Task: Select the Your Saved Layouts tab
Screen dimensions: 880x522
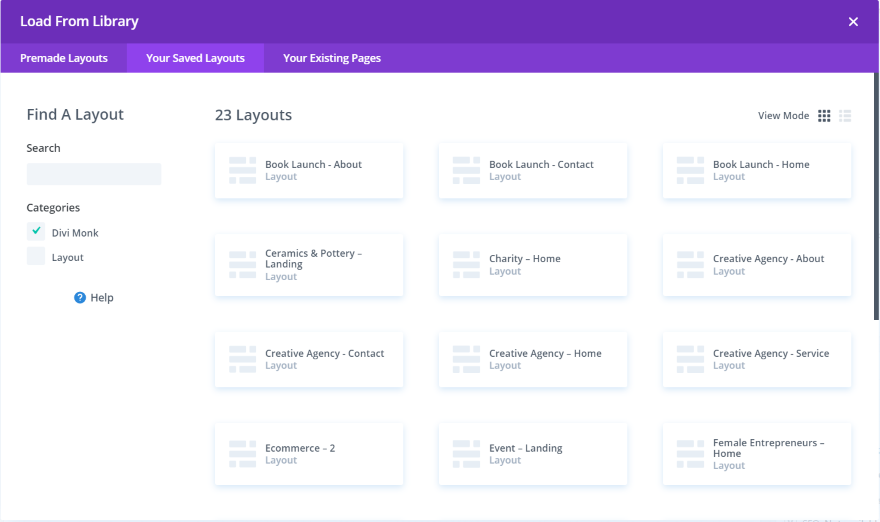Action: (195, 58)
